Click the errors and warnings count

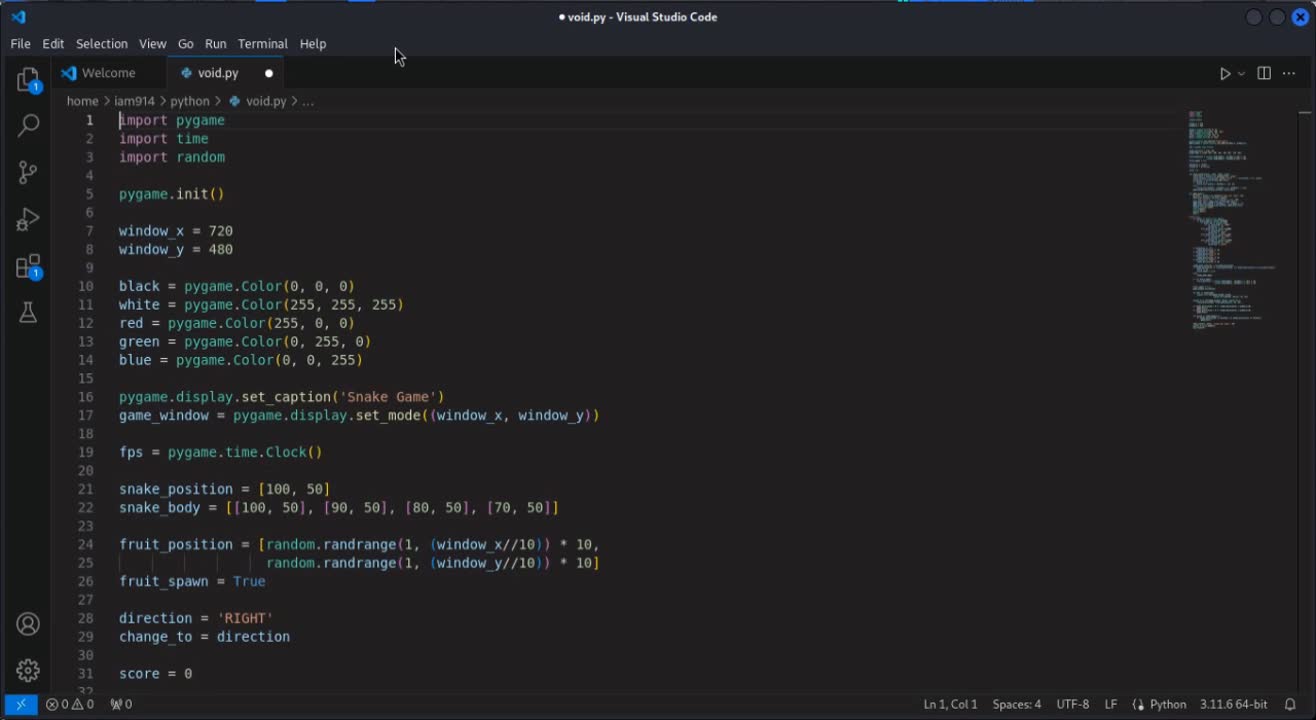click(x=70, y=704)
